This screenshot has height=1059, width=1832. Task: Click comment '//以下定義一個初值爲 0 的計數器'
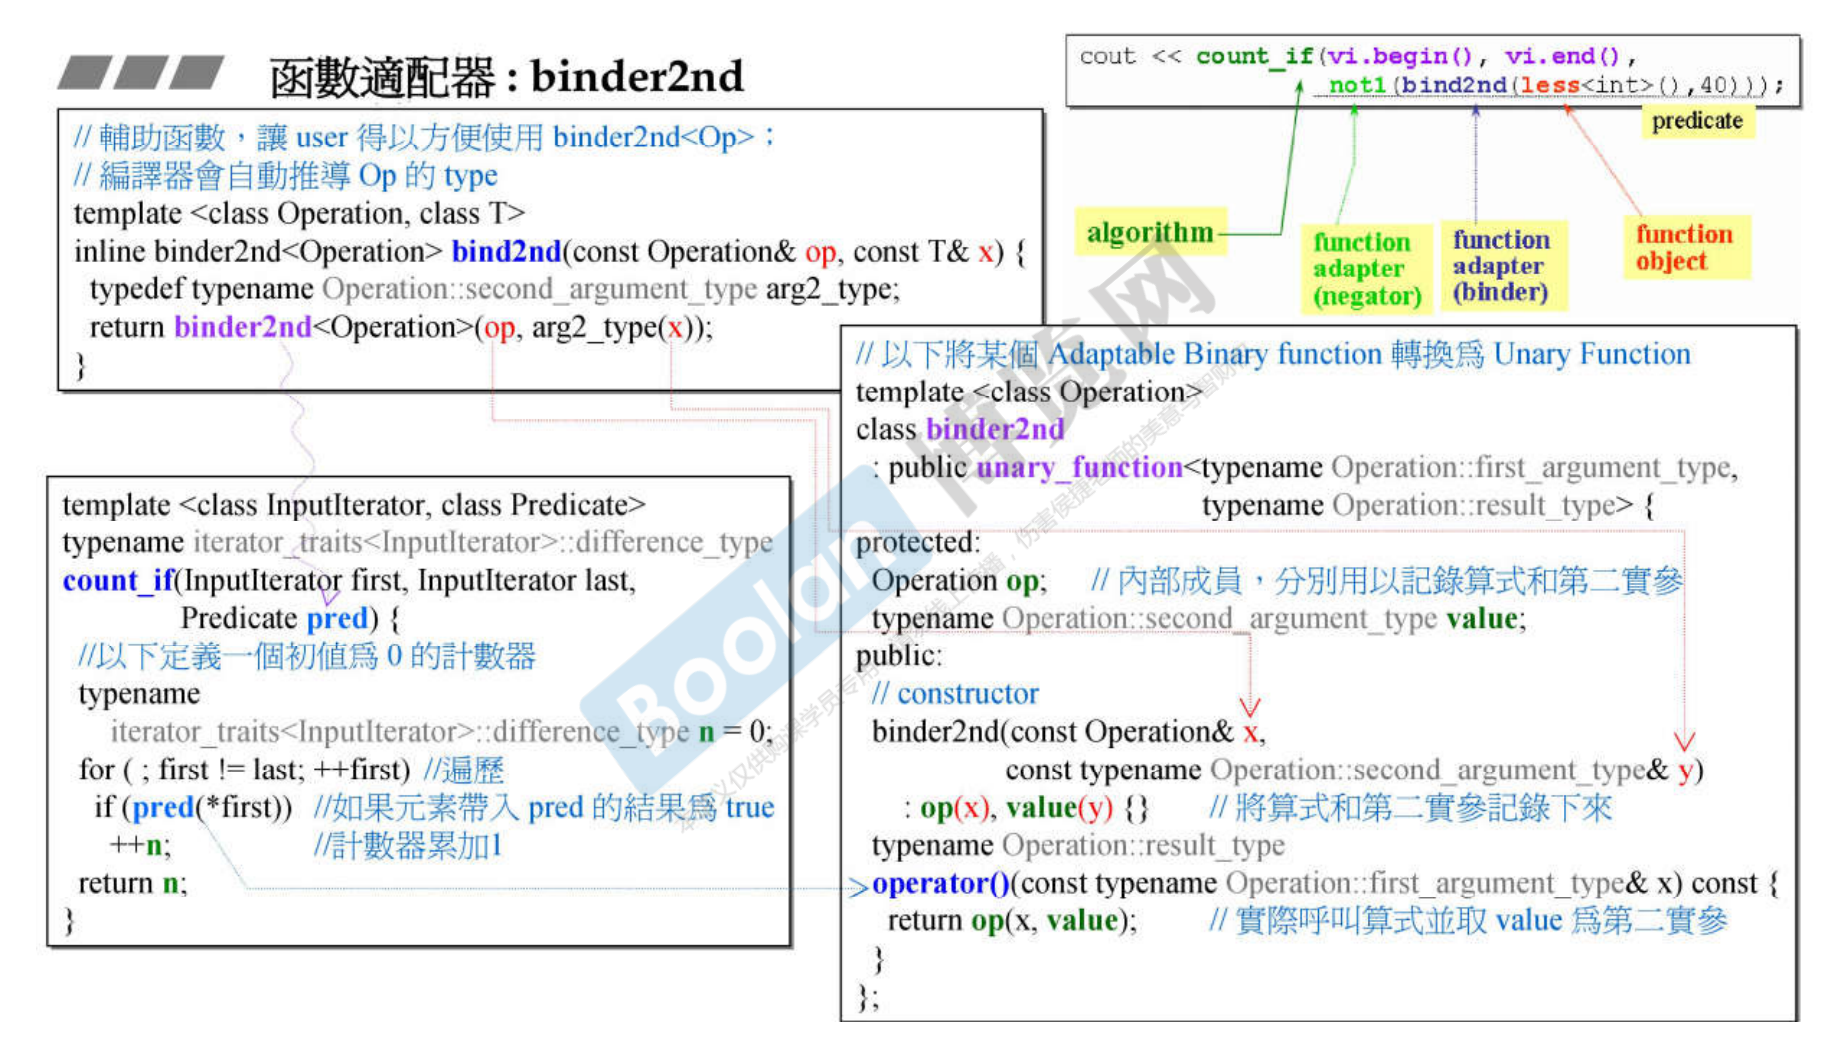pyautogui.click(x=307, y=656)
